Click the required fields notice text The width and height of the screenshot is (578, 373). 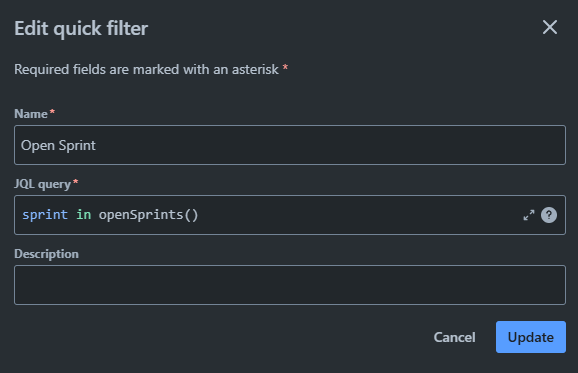[x=146, y=70]
